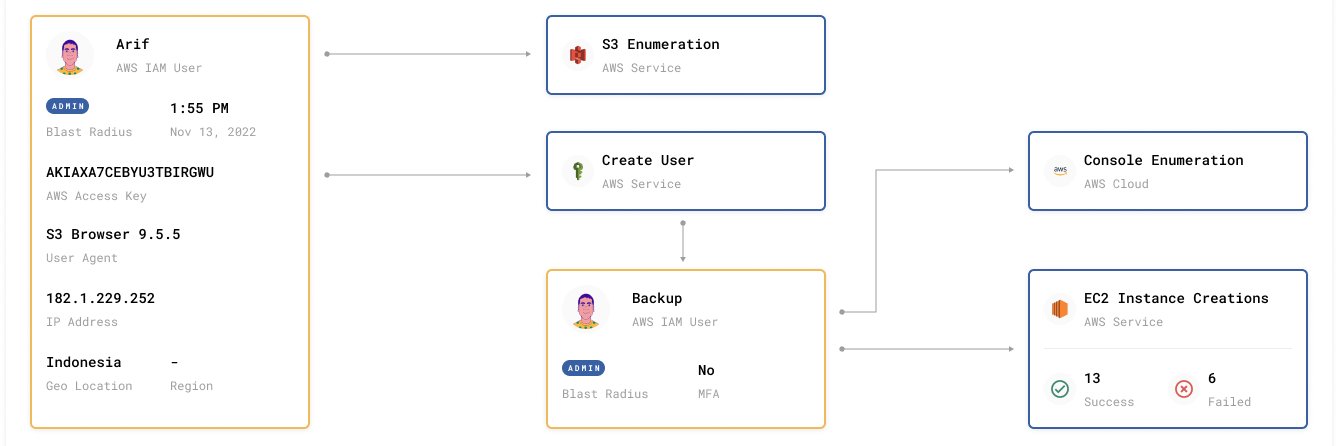
Task: Click the S3 Browser 9.5.5 user agent
Action: (x=113, y=234)
